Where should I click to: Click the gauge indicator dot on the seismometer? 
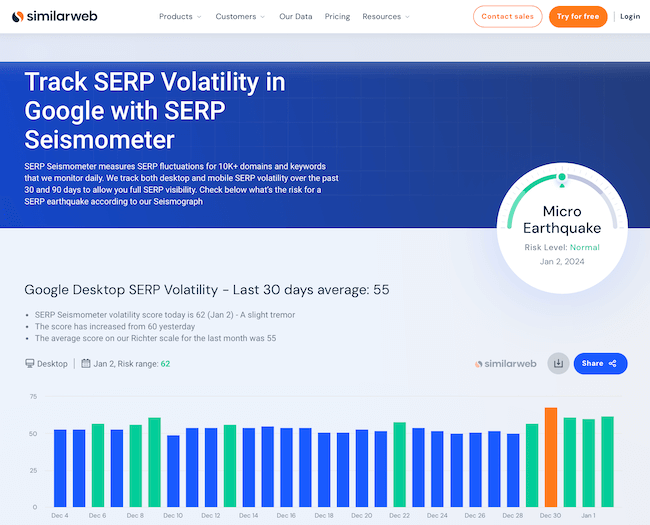point(562,177)
